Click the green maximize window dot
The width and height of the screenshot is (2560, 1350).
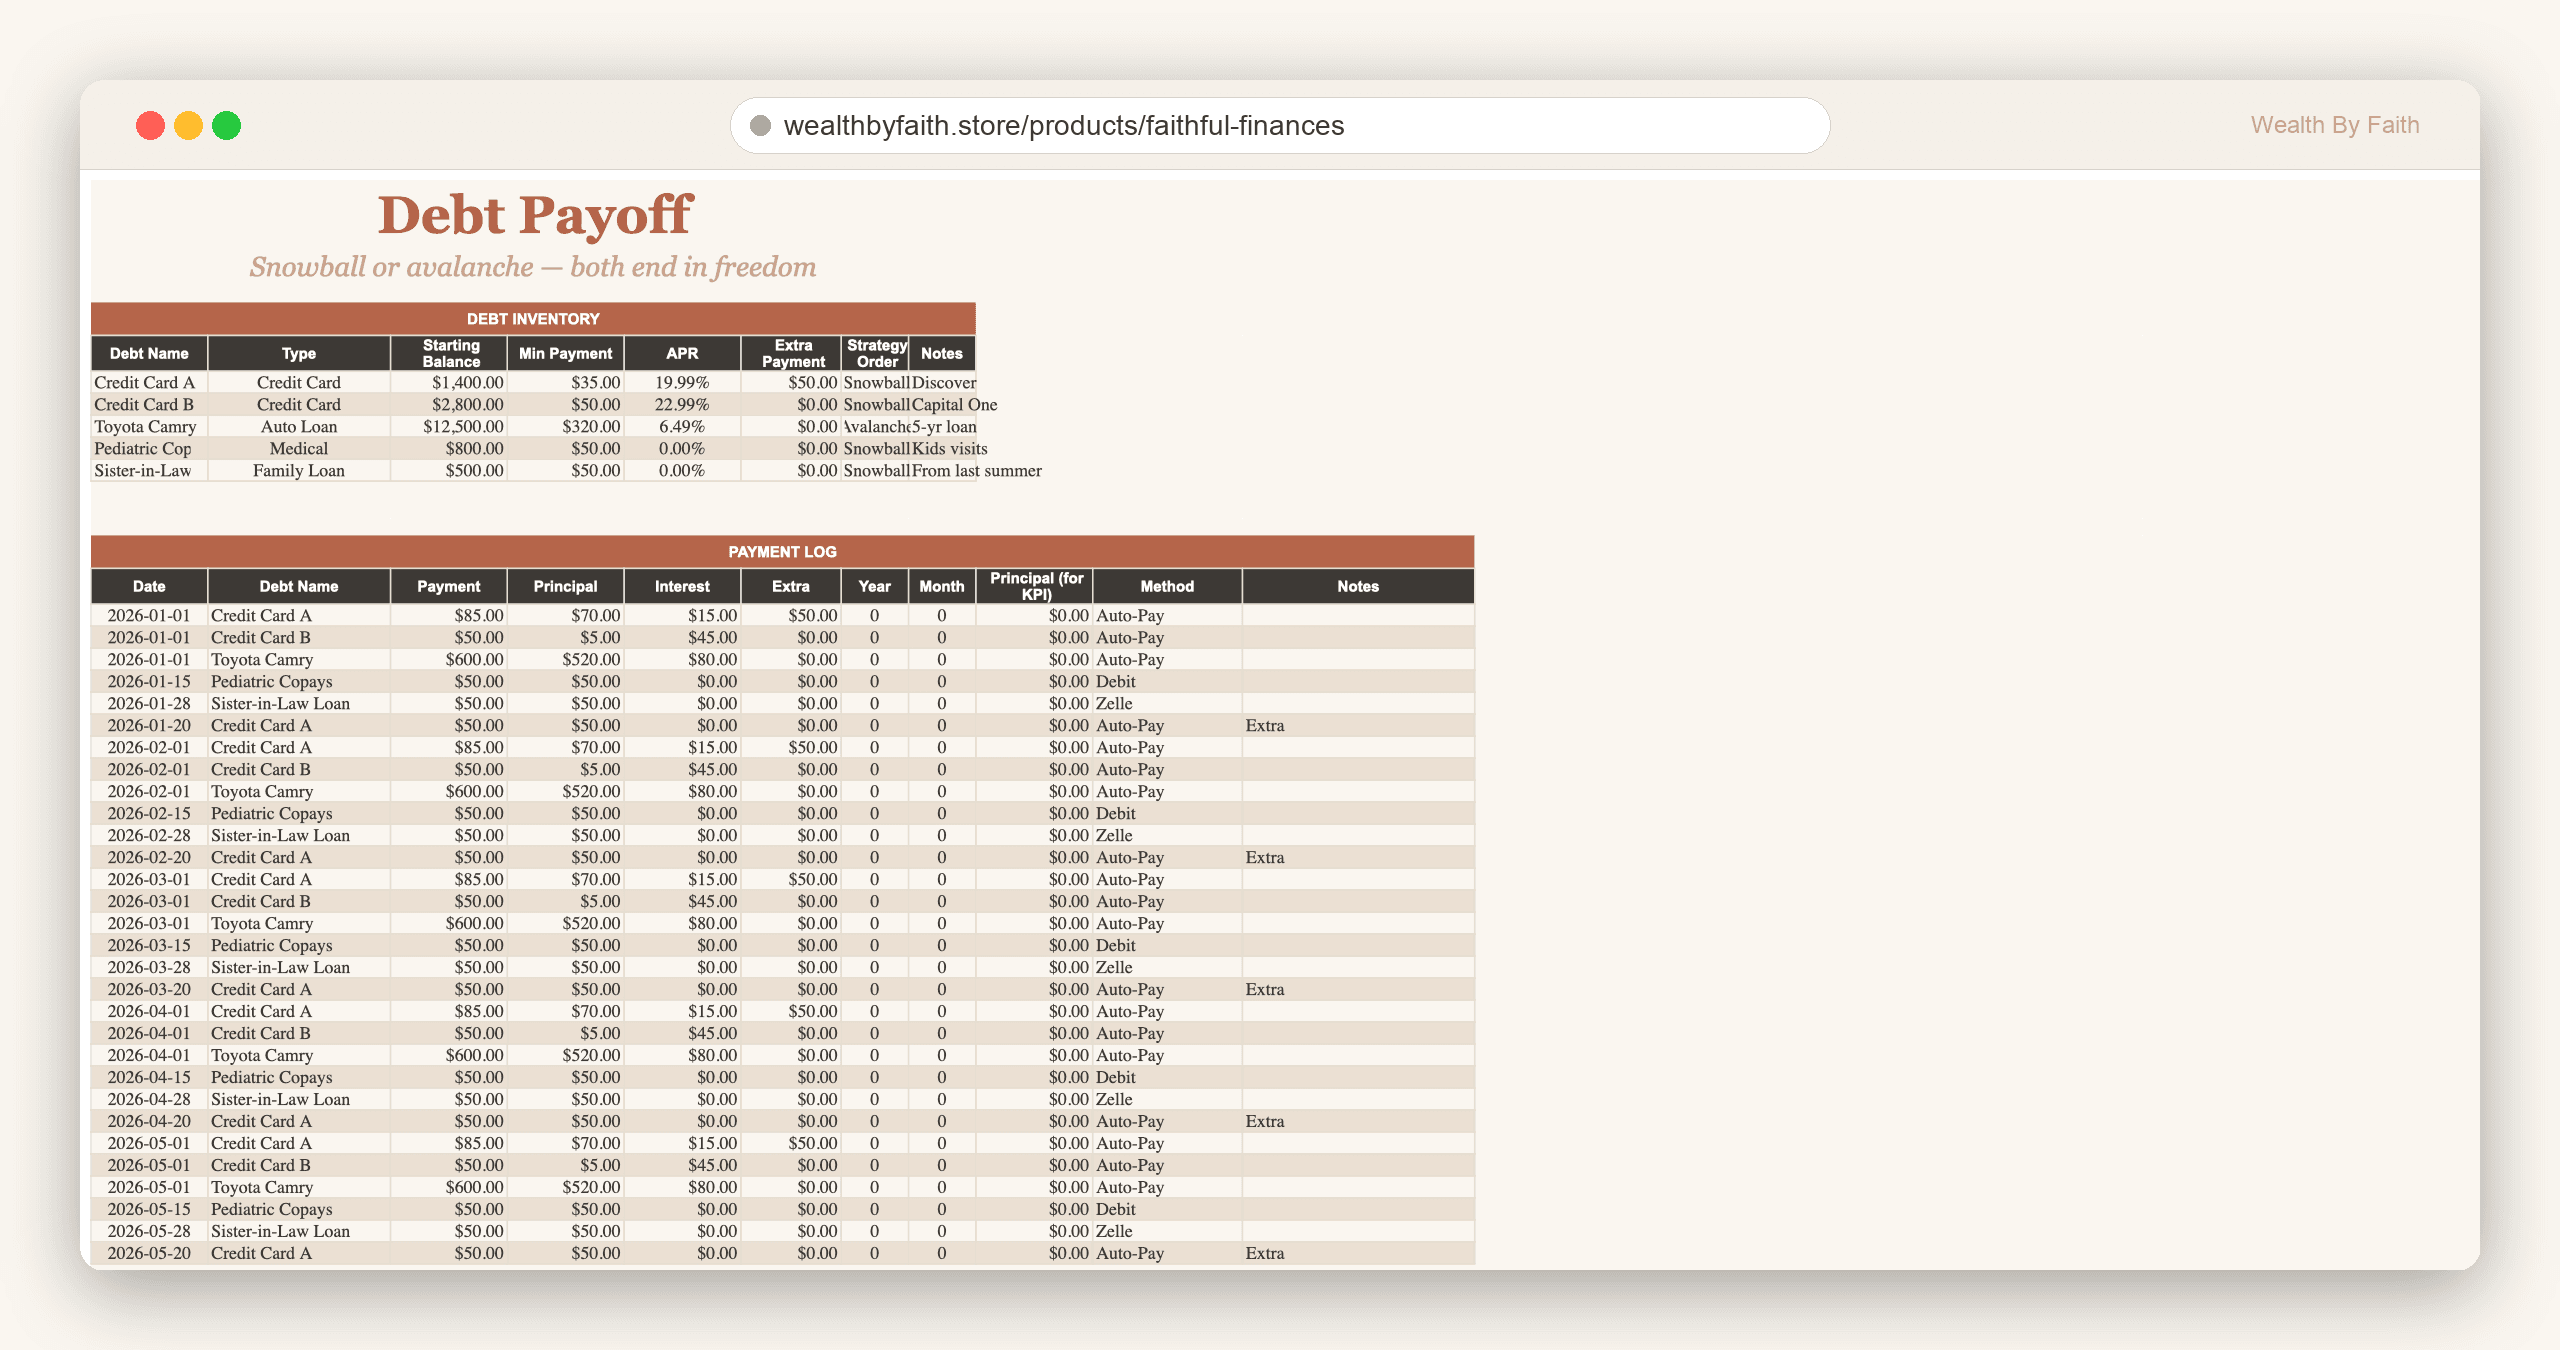point(226,125)
